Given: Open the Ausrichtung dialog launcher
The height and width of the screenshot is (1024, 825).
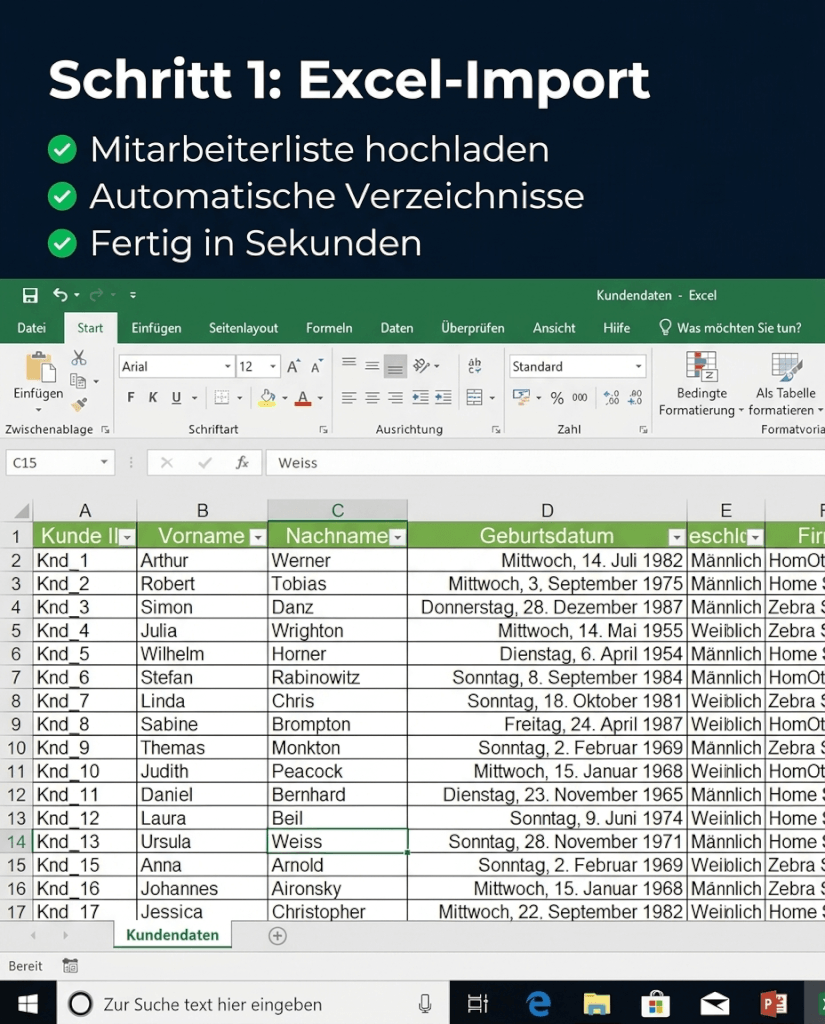Looking at the screenshot, I should click(496, 430).
